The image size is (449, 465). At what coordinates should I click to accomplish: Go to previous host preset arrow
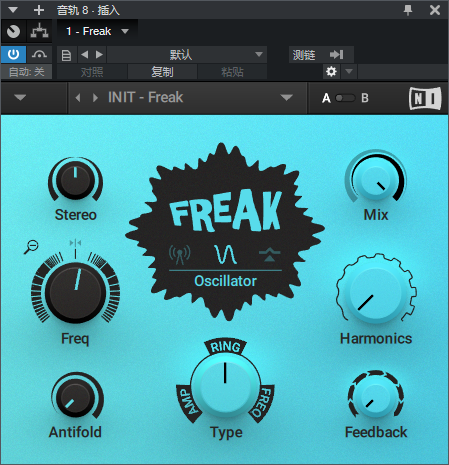85,54
